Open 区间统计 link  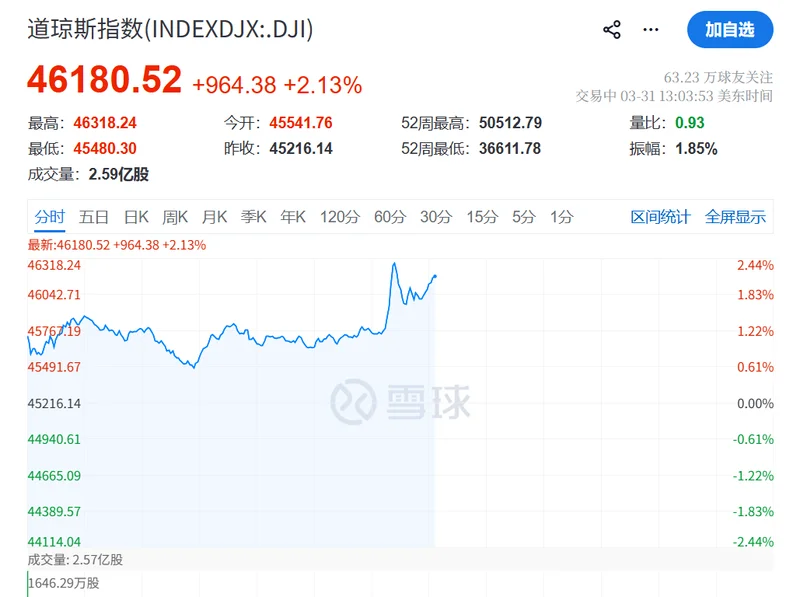point(660,217)
